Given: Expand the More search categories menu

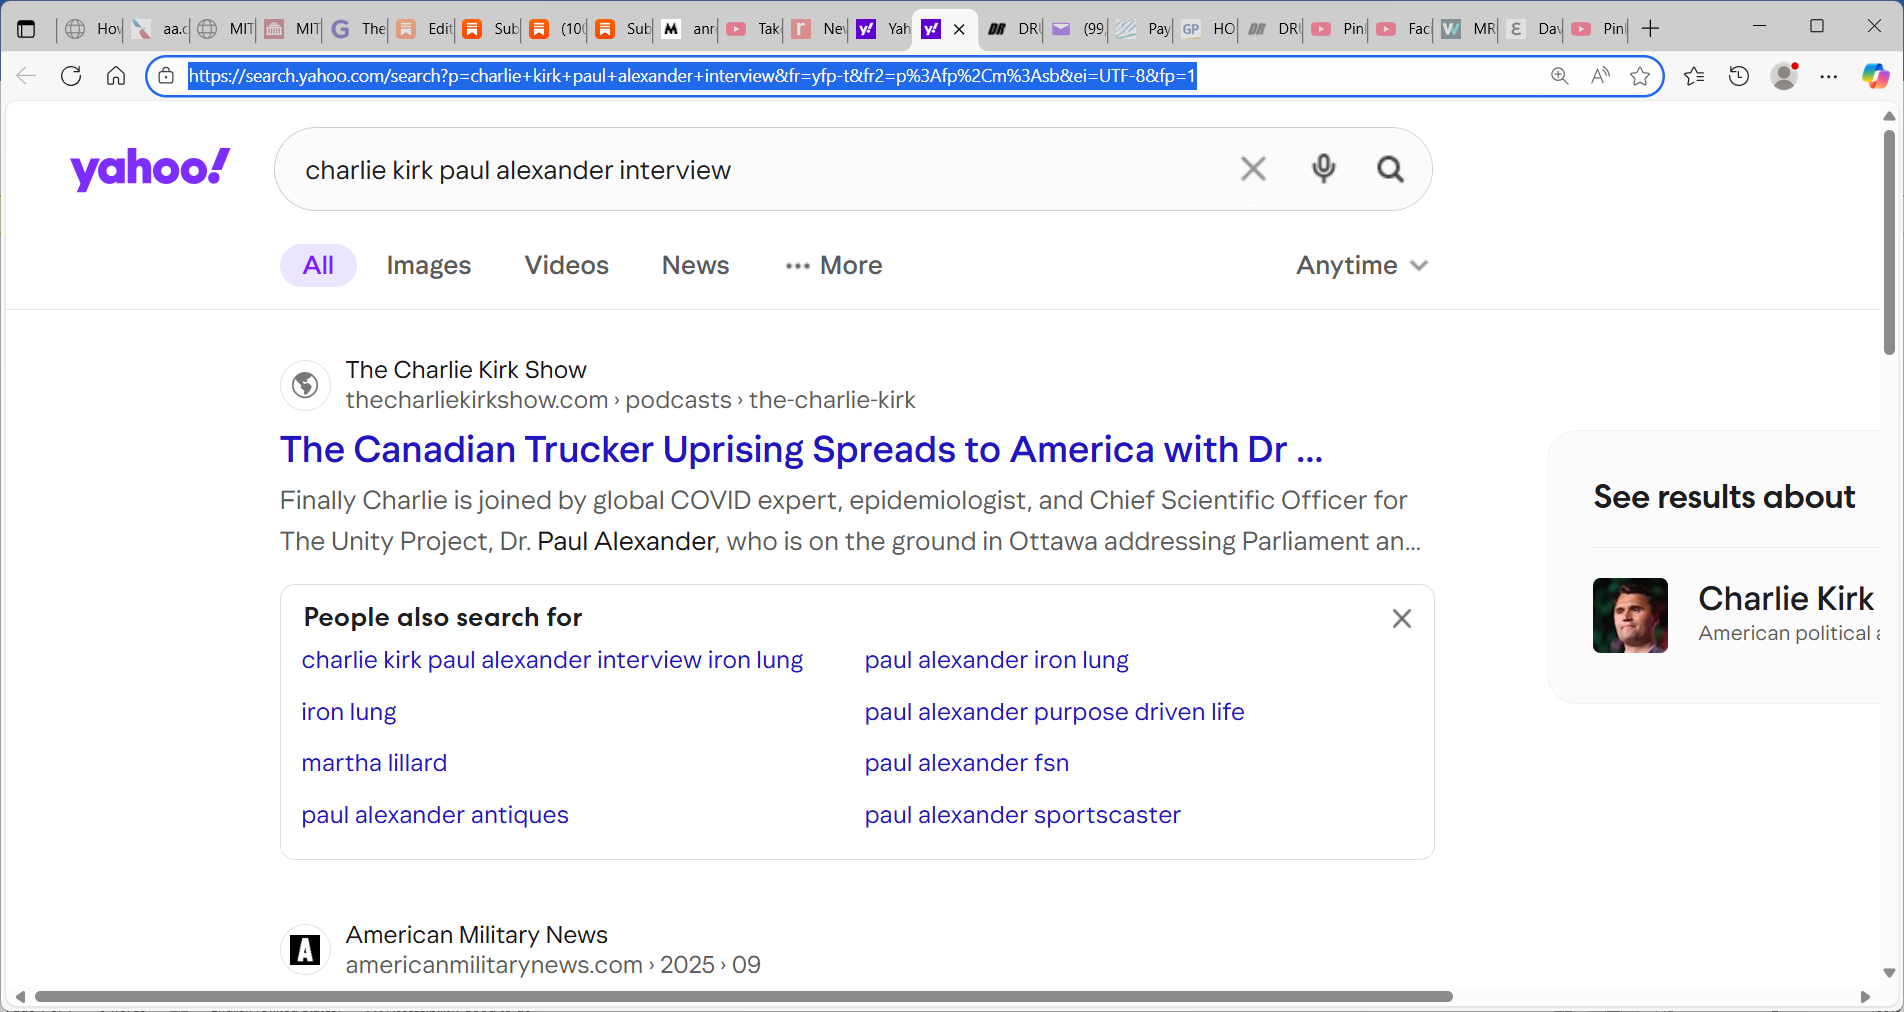Looking at the screenshot, I should point(834,266).
